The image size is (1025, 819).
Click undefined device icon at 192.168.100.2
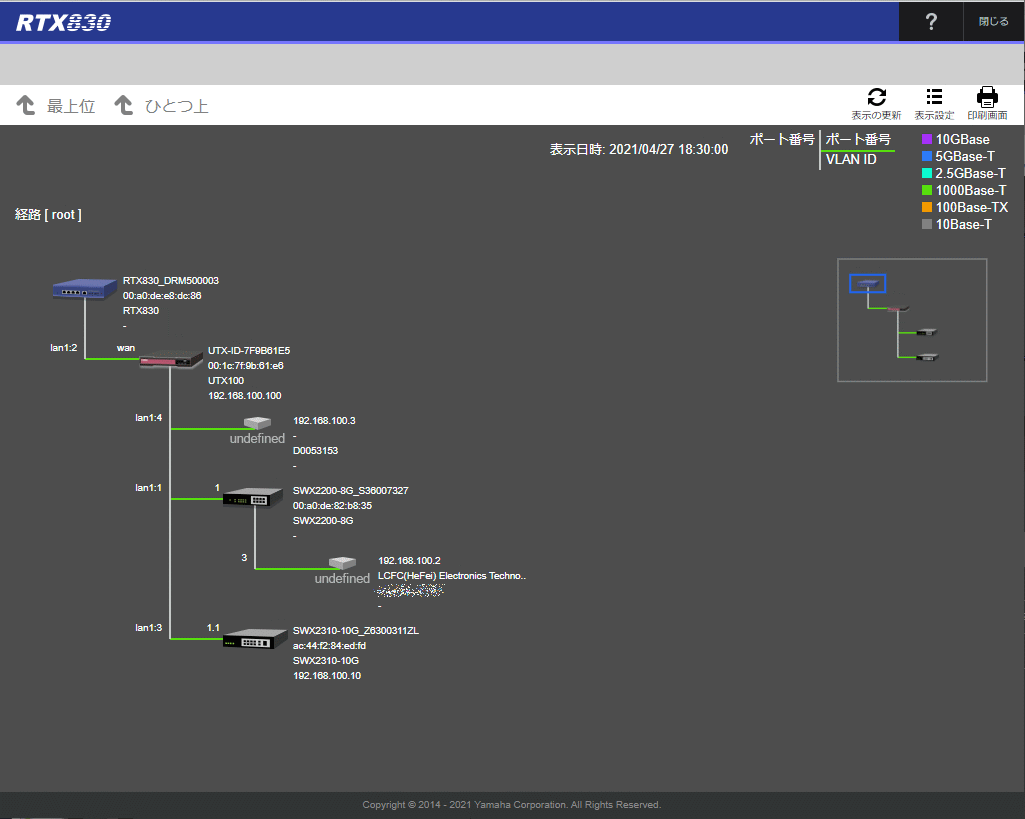coord(342,563)
